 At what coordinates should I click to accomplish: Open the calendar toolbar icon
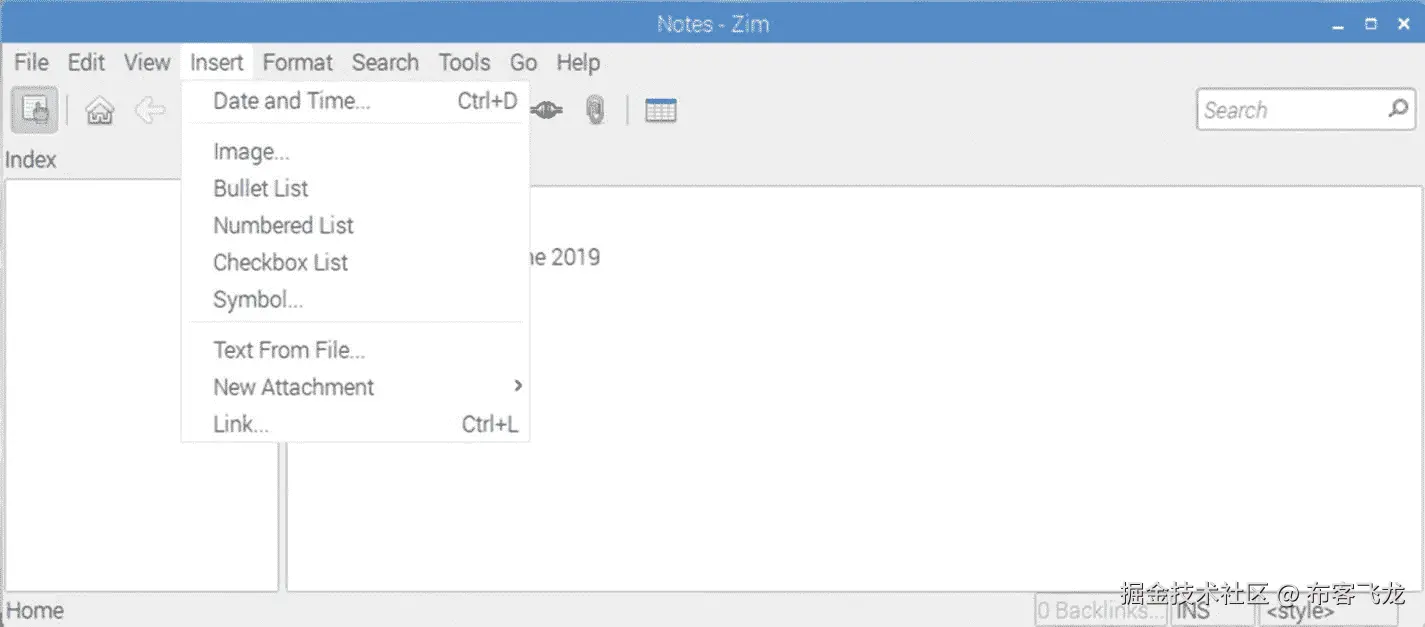tap(660, 110)
